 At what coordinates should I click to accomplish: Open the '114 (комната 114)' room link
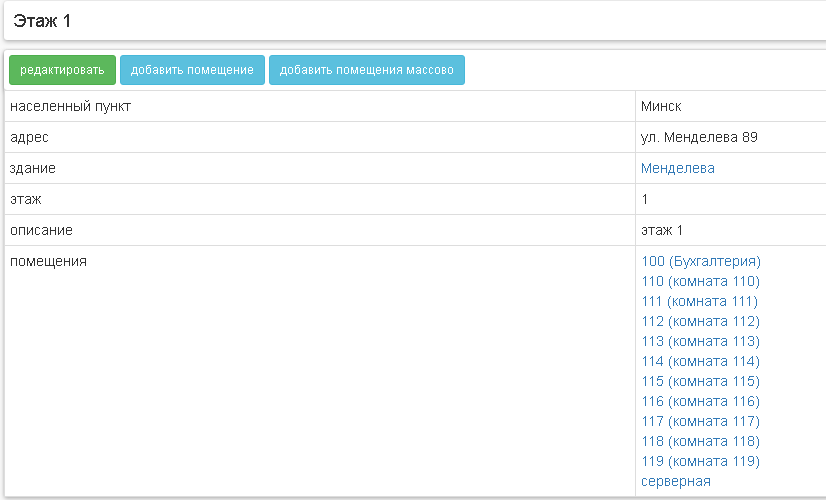pos(699,361)
